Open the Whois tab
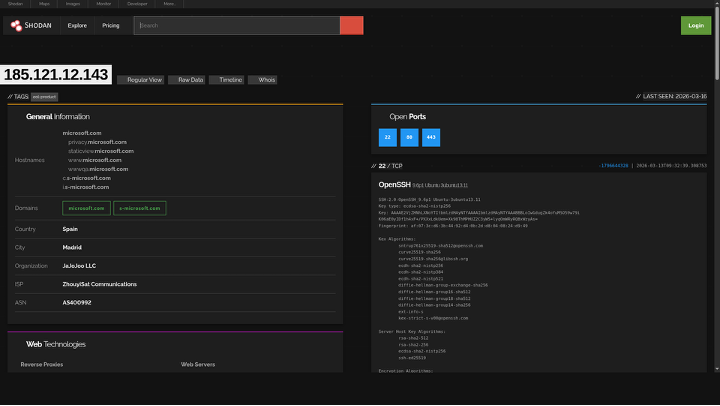This screenshot has width=720, height=406. pos(264,79)
